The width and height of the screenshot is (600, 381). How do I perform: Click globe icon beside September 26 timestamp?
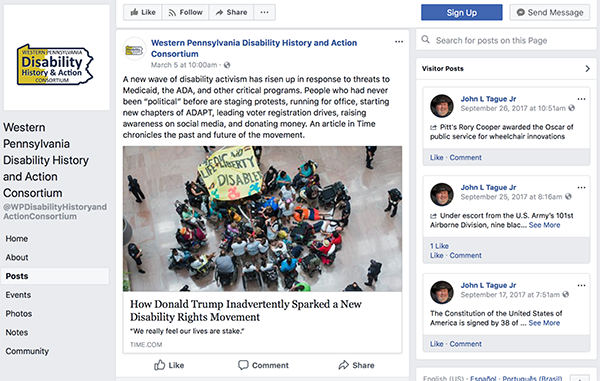[571, 108]
